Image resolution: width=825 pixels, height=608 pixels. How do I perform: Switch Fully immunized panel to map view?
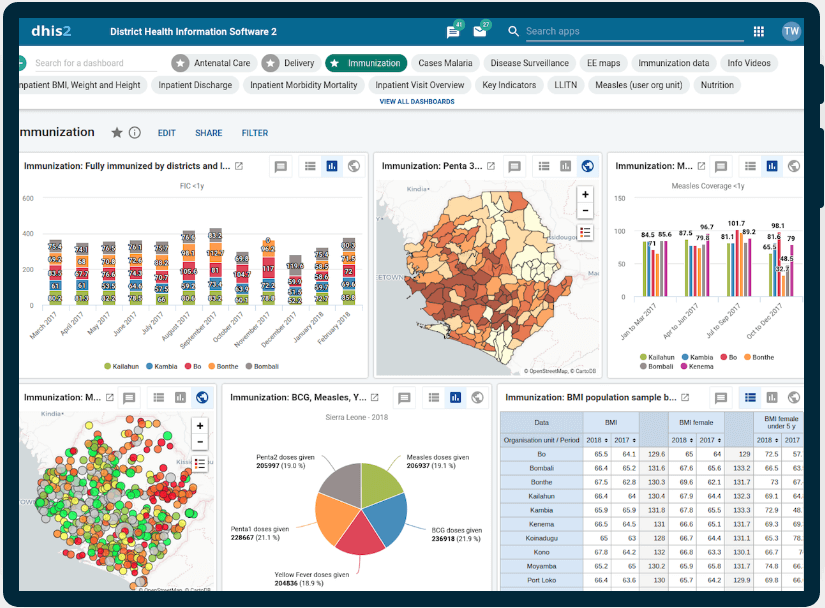[354, 166]
